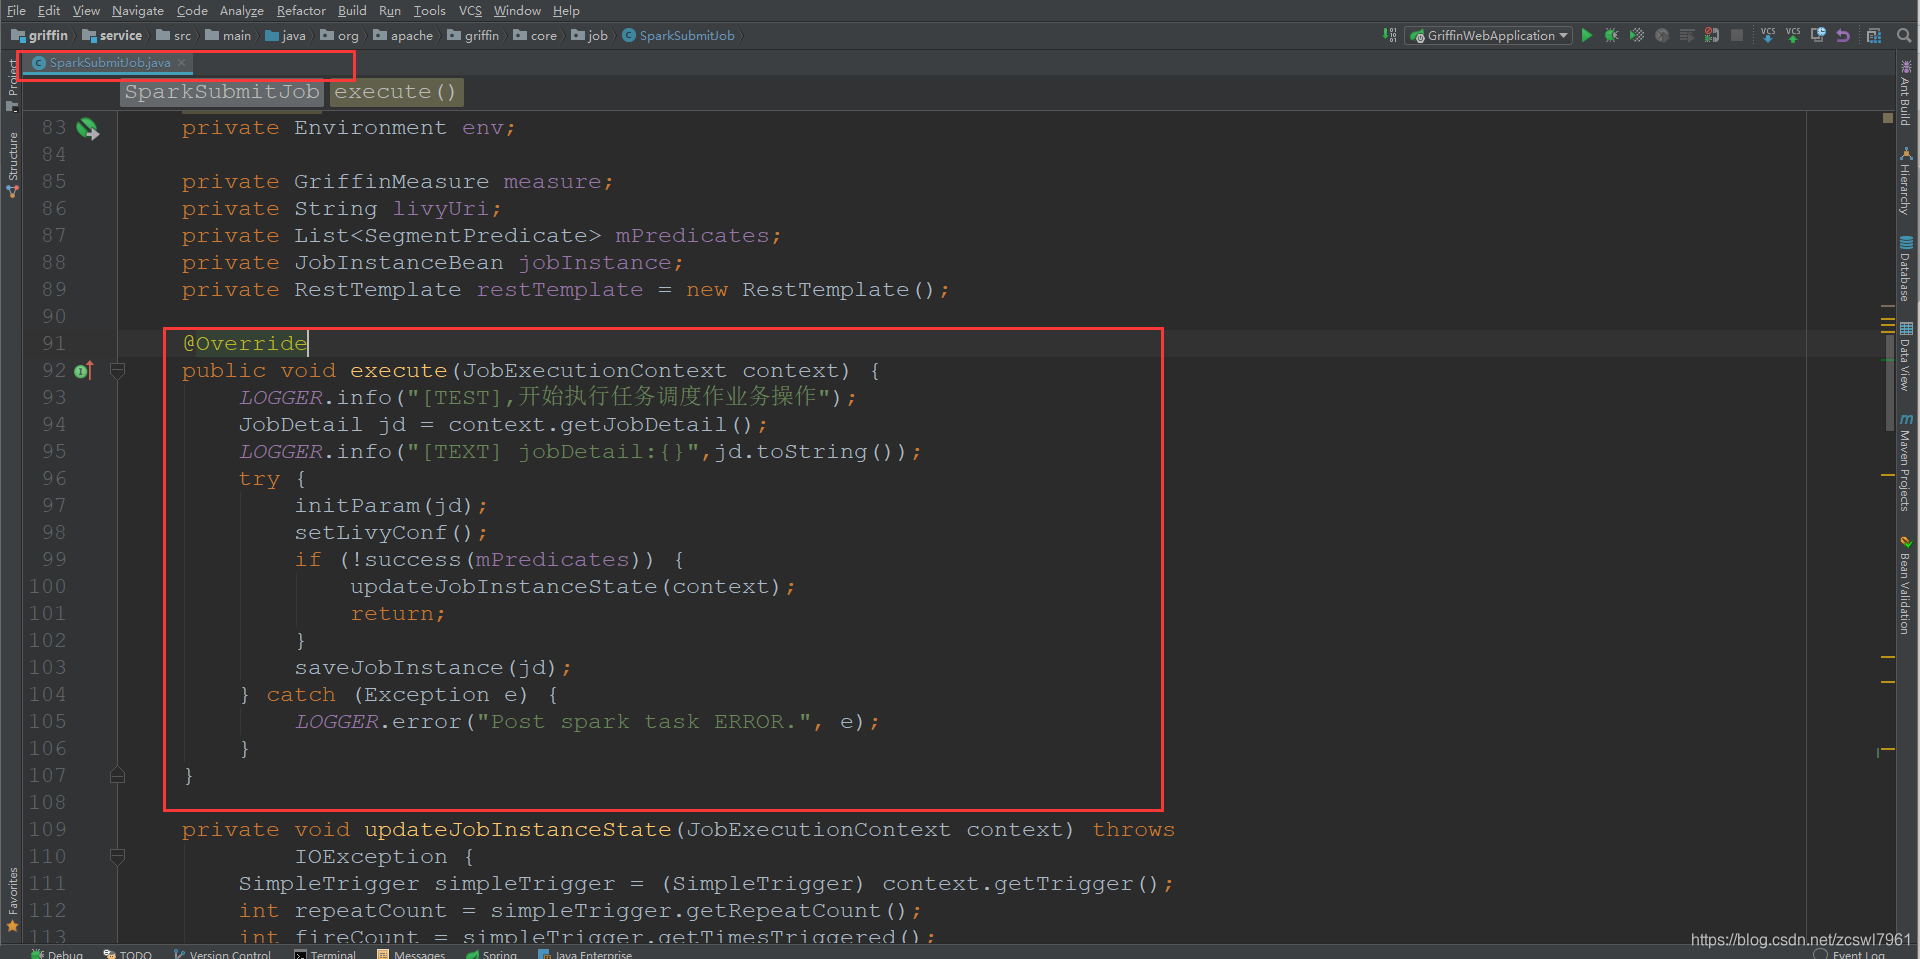The height and width of the screenshot is (959, 1920).
Task: Toggle the Favorites tool window
Action: point(12,899)
